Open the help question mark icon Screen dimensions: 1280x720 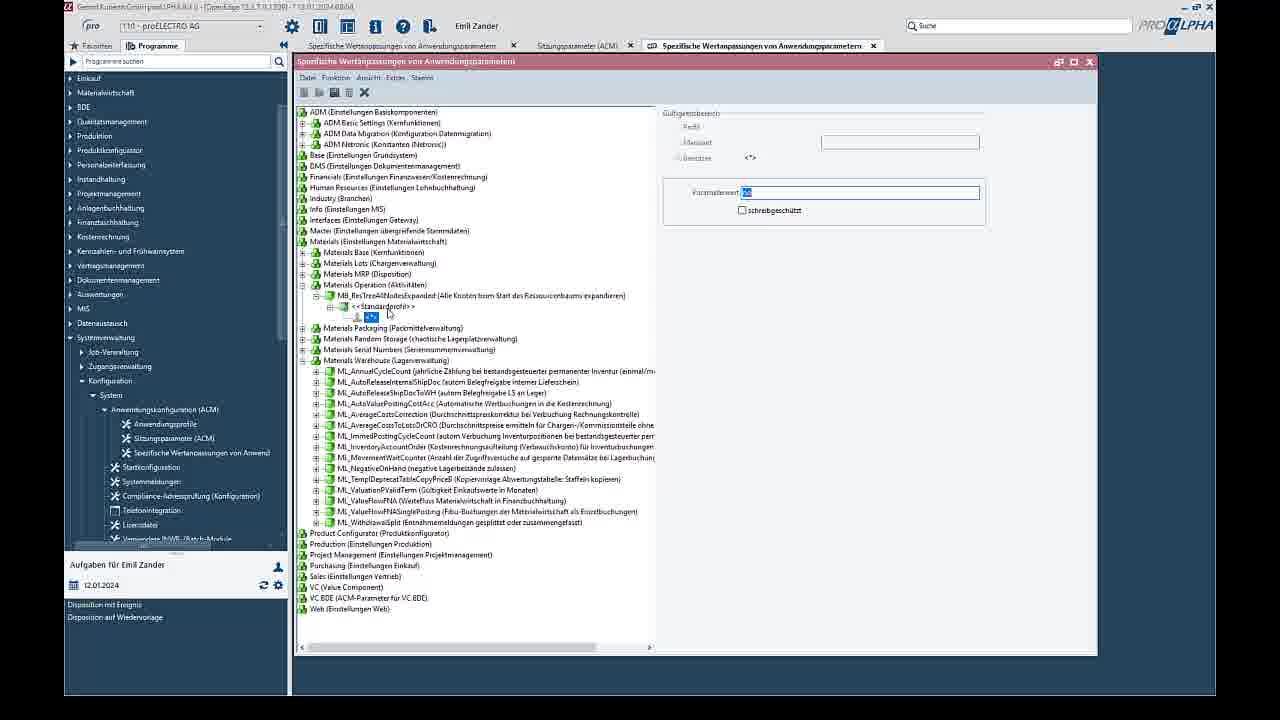(403, 27)
